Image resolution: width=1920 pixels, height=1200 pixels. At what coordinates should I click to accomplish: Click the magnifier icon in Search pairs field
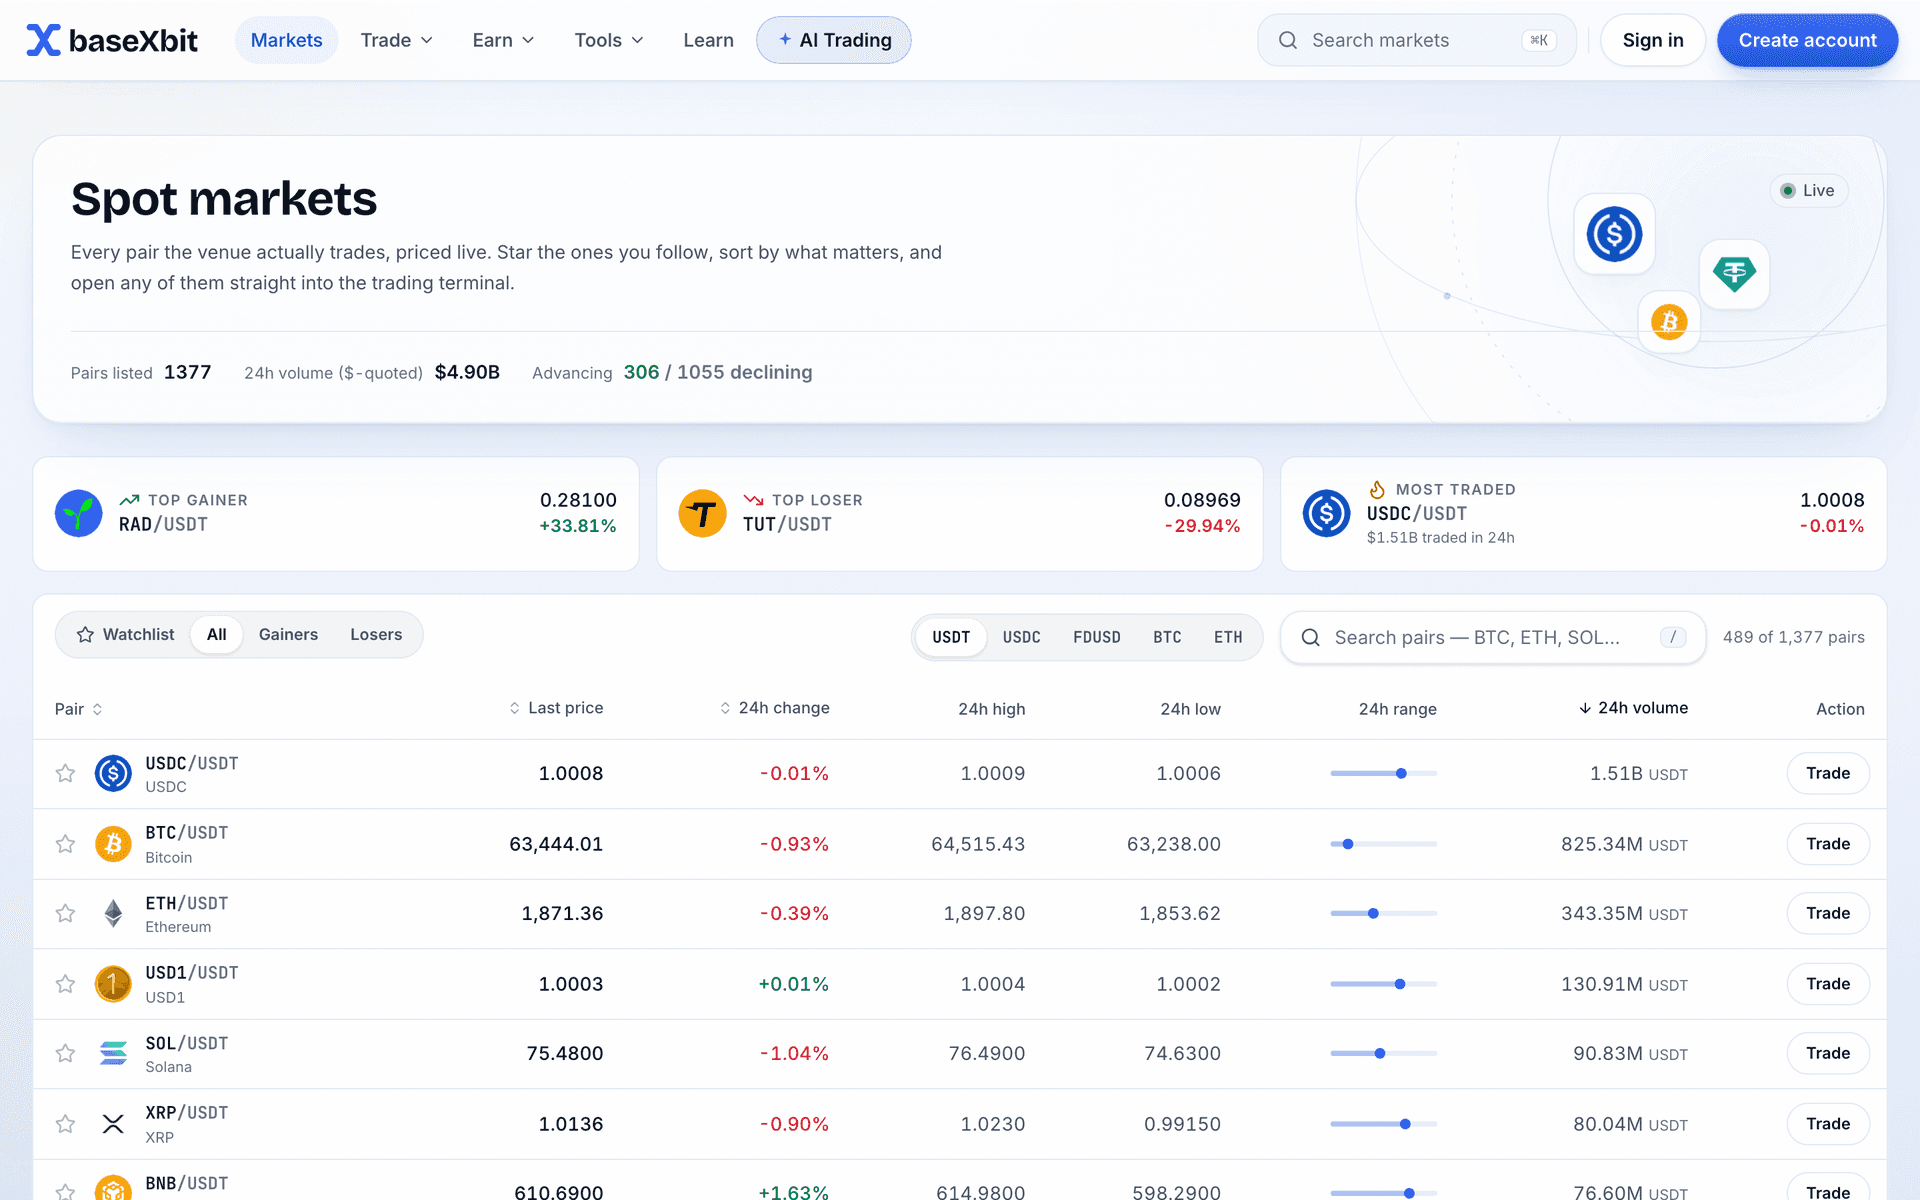point(1310,637)
